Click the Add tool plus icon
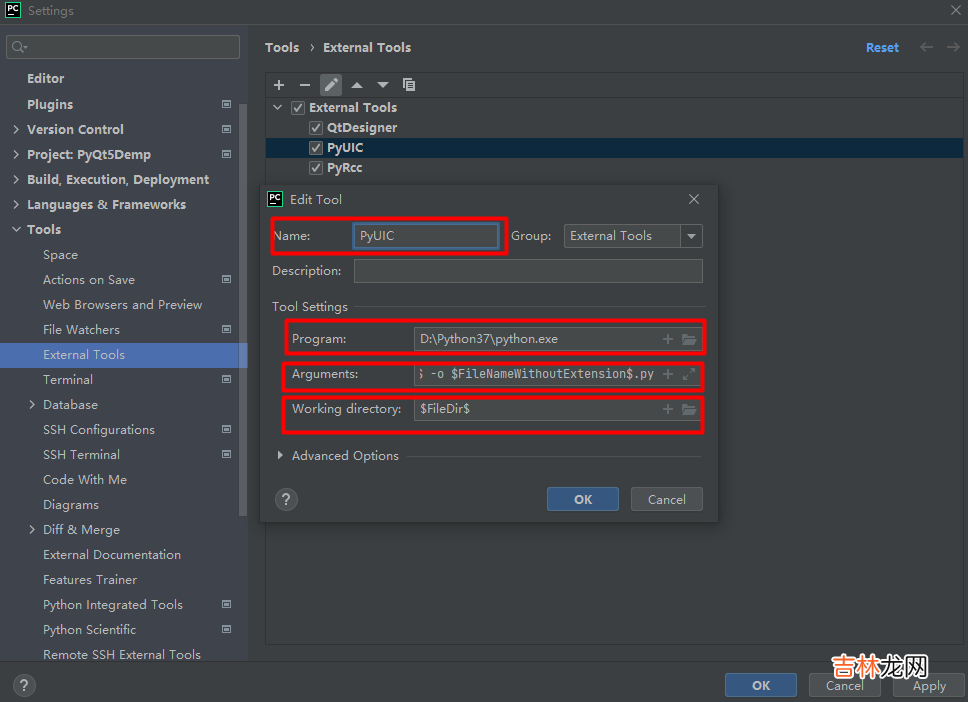Viewport: 968px width, 702px height. [x=279, y=85]
